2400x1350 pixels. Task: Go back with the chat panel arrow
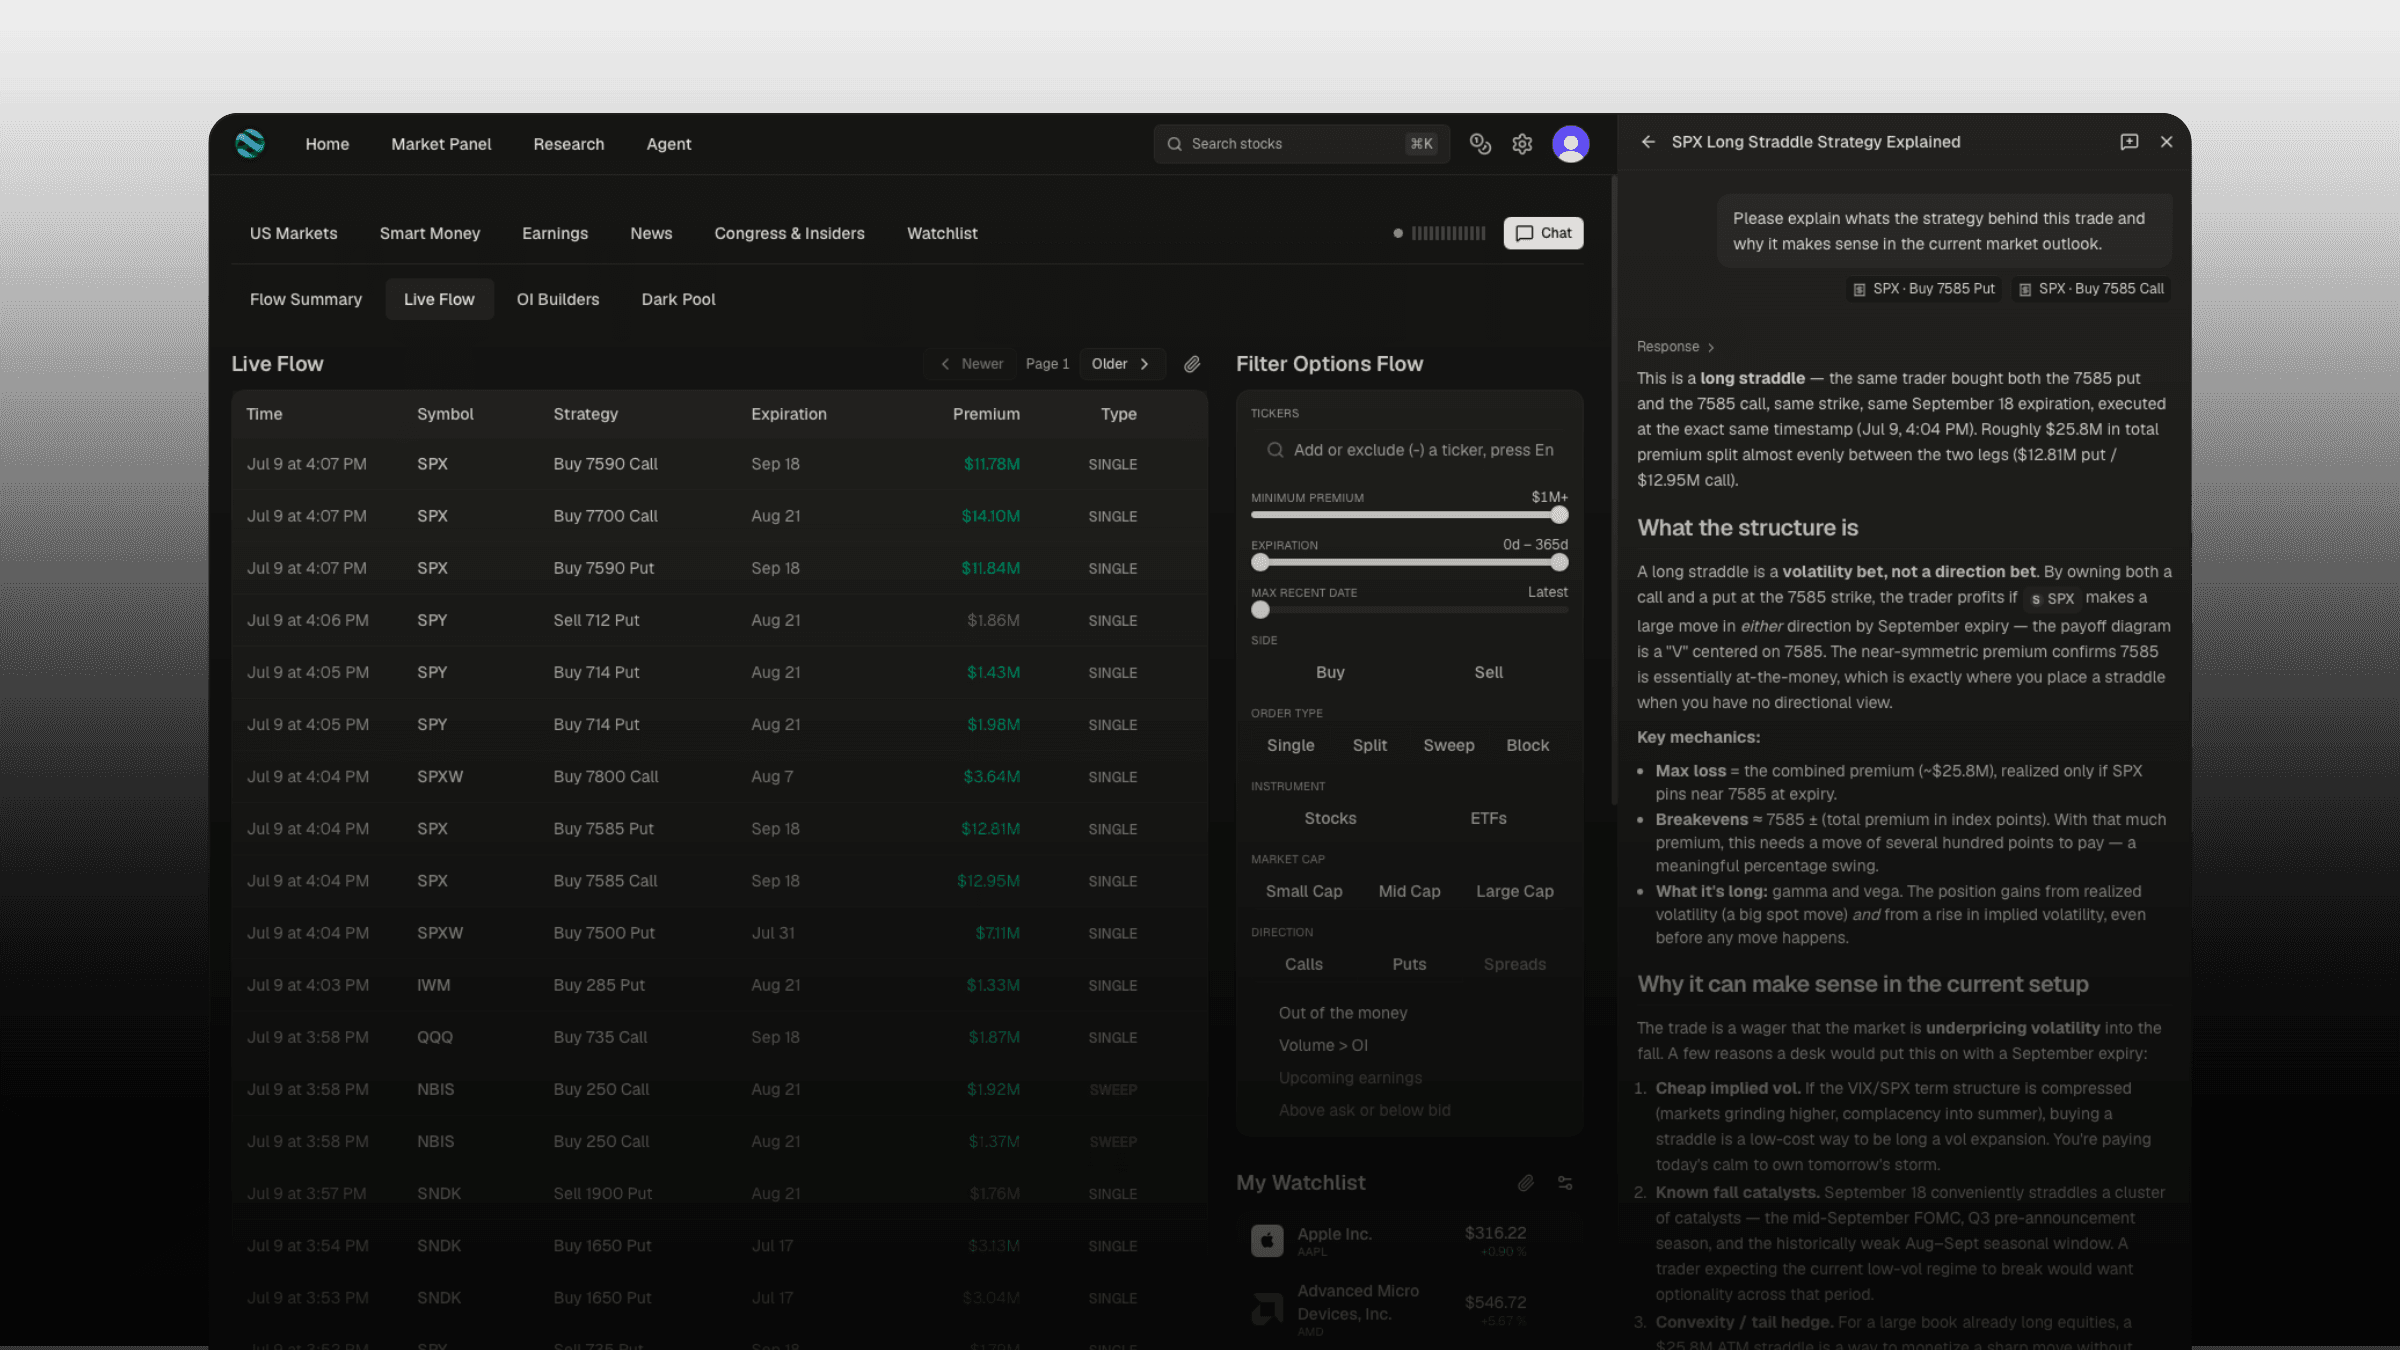1648,142
